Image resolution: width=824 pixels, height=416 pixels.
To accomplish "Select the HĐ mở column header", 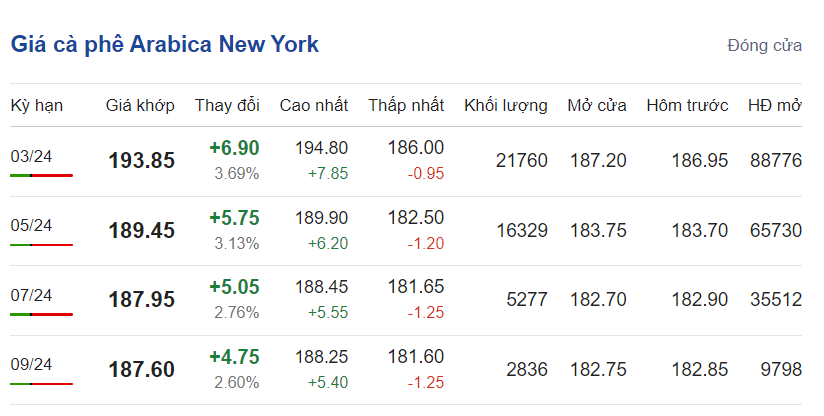I will (775, 105).
